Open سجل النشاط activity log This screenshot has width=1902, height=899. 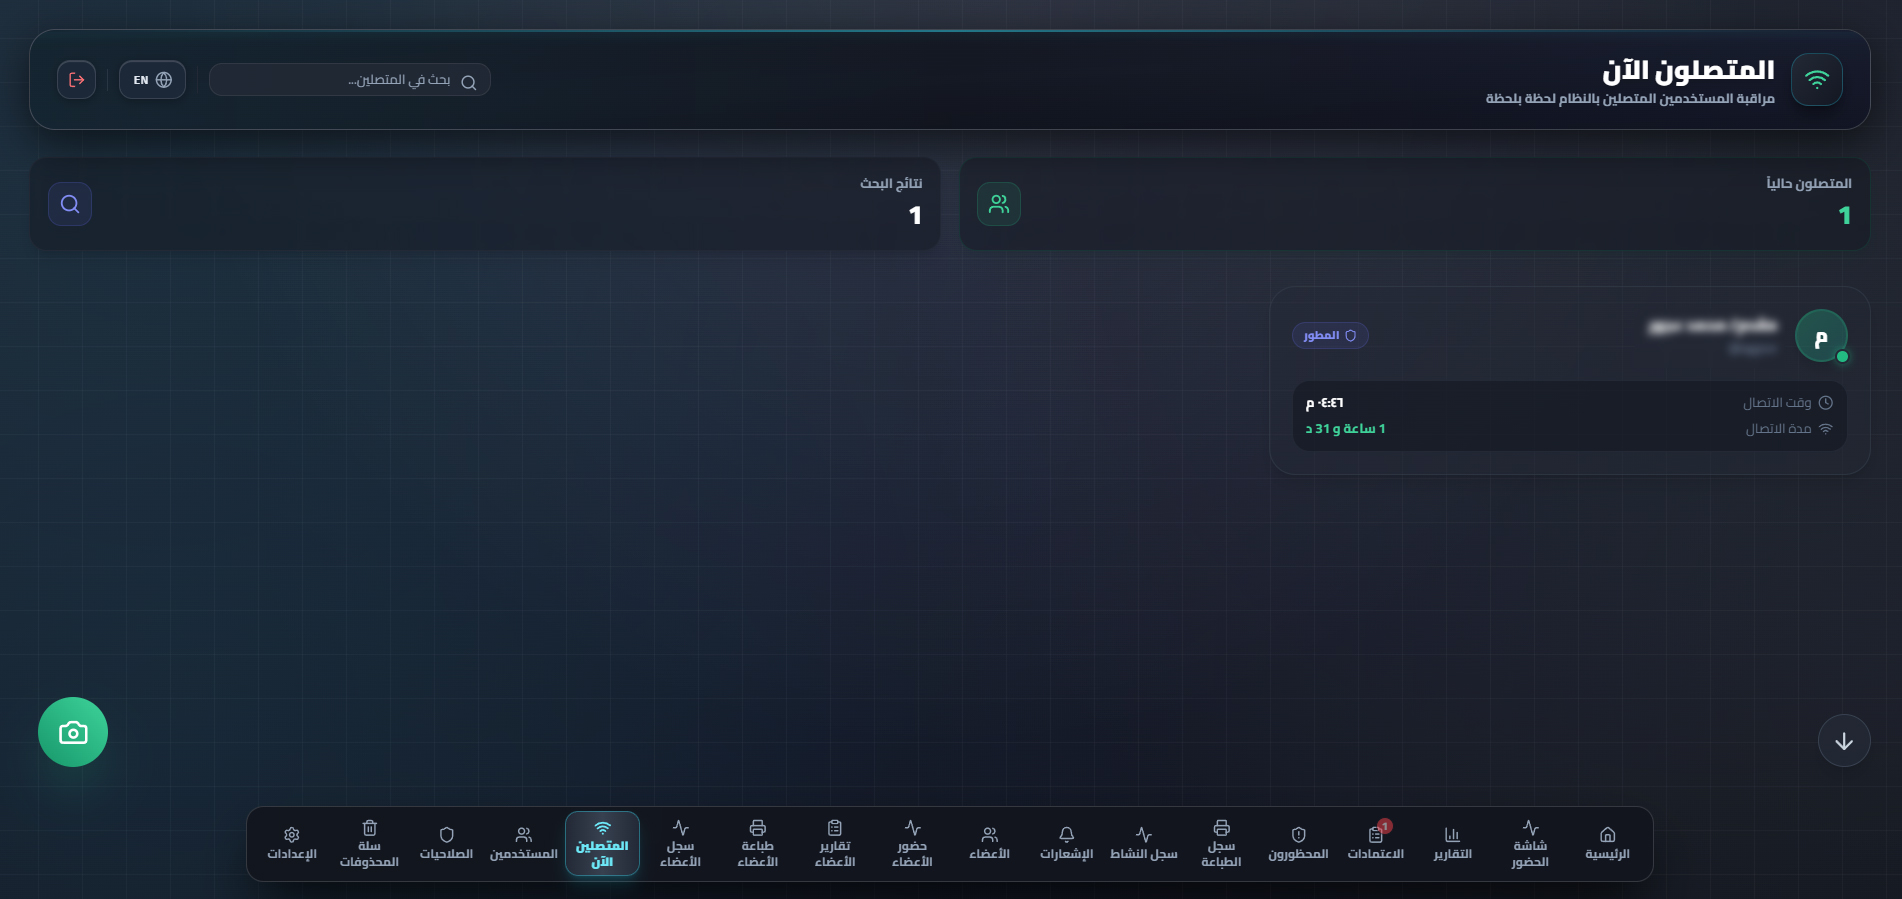point(1144,844)
